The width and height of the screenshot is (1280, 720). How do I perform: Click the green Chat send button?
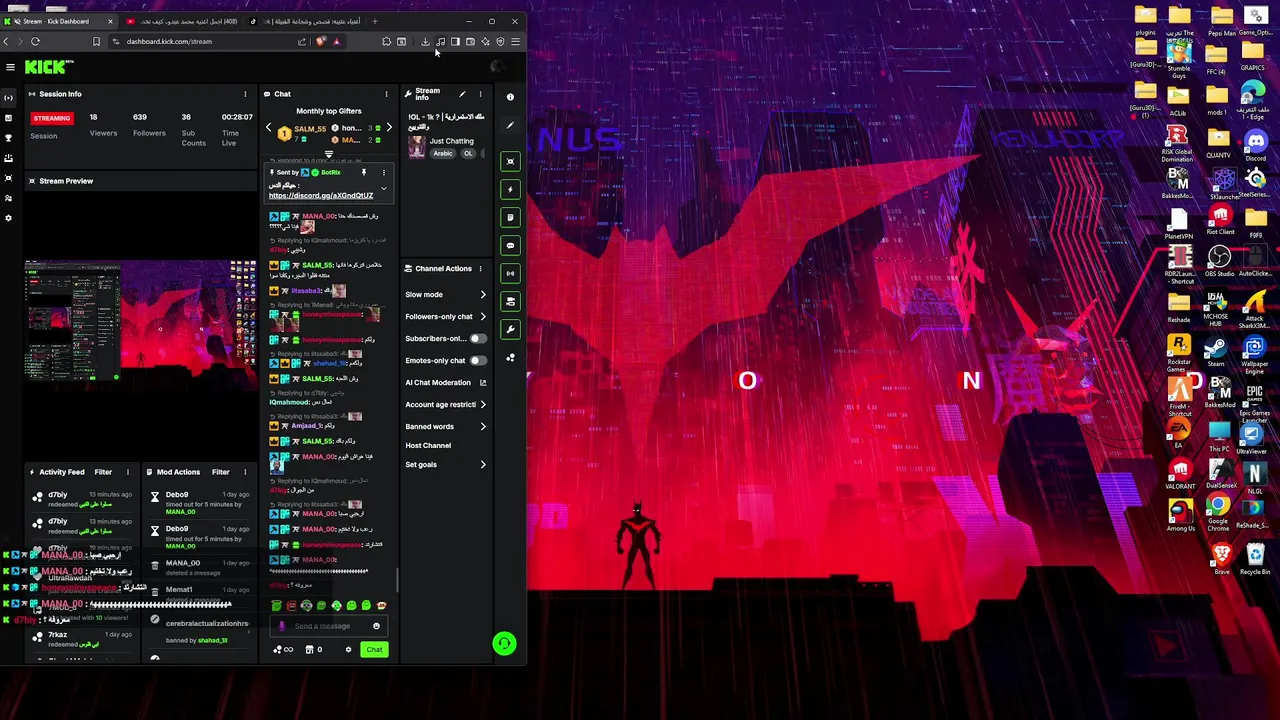[374, 649]
